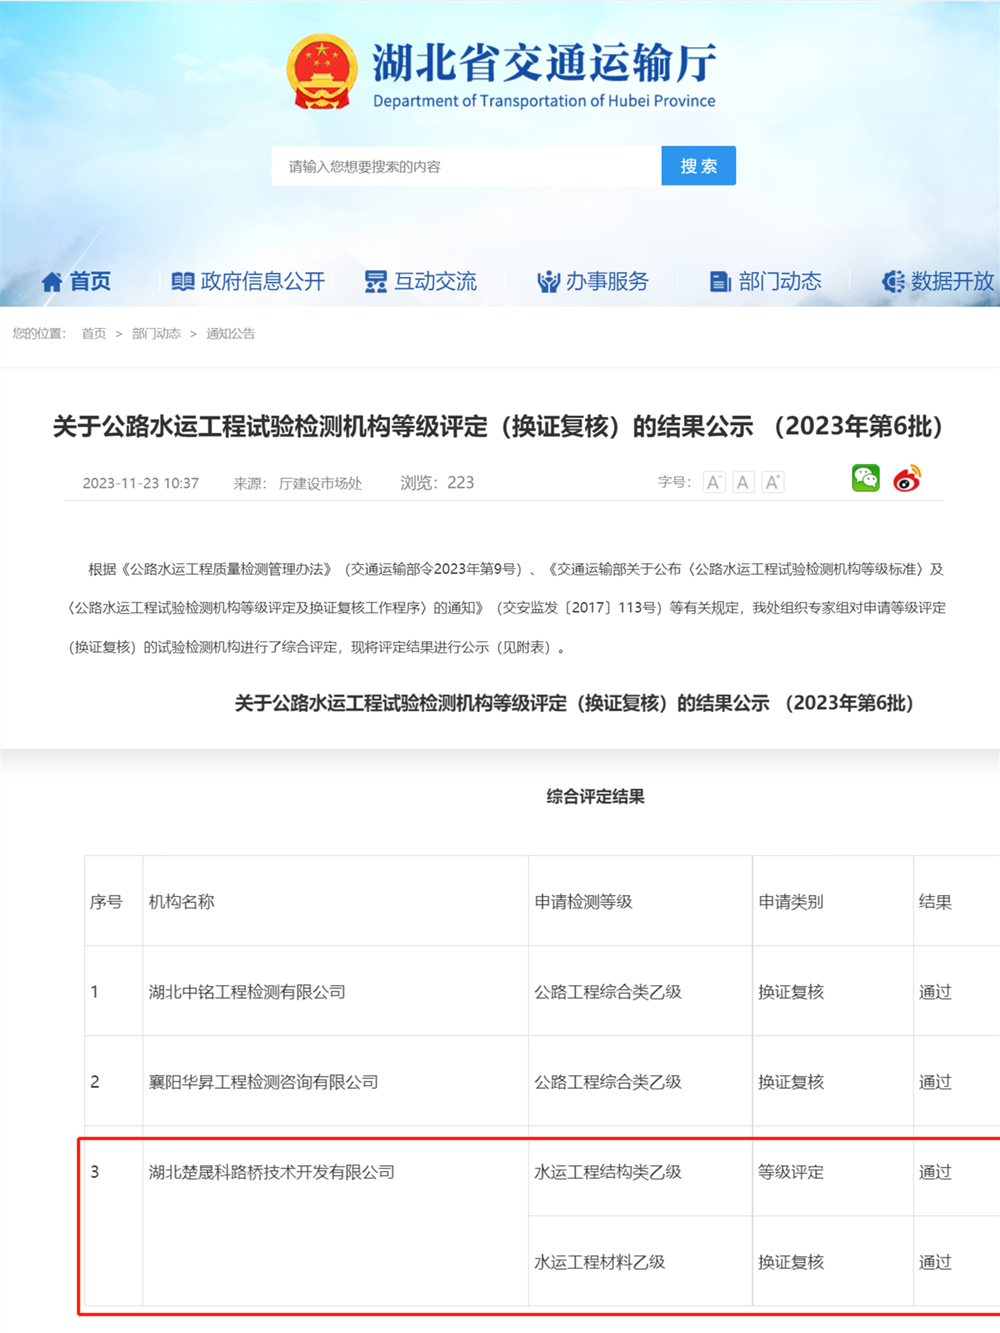Screen dimensions: 1000x1333
Task: Click the document icon beside 部门动态
Action: point(720,282)
